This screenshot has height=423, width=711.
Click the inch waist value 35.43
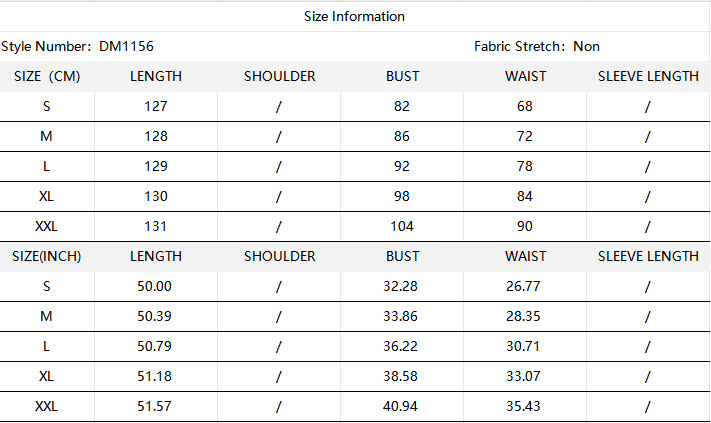(x=525, y=406)
